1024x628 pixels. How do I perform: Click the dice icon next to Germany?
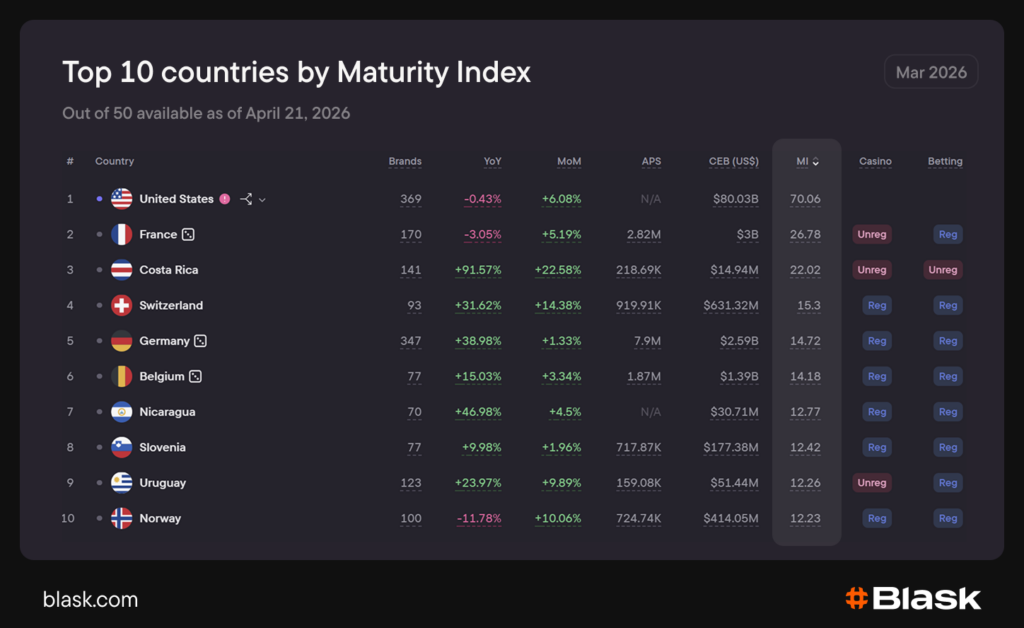[200, 341]
